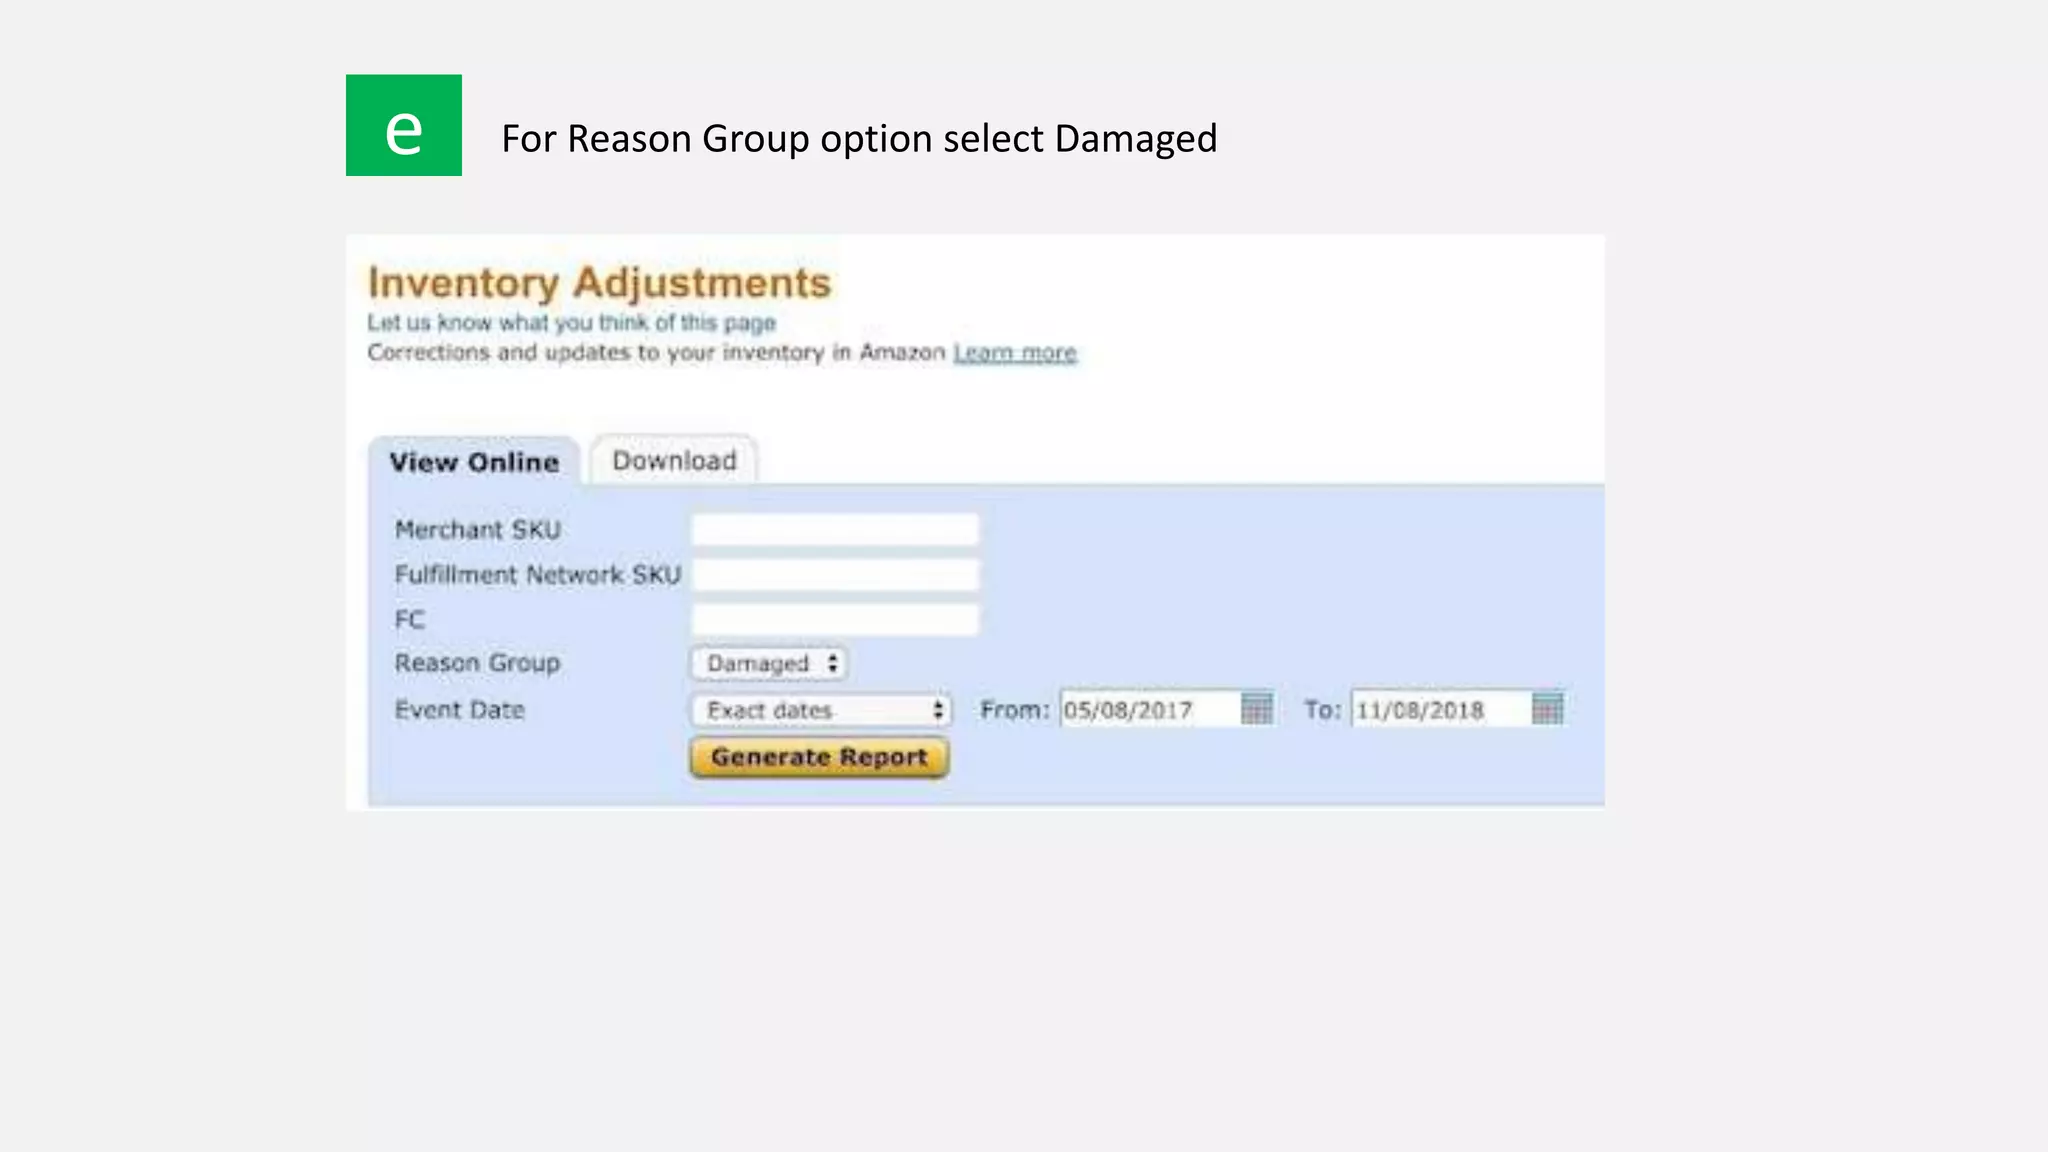Click the Event Date label

(459, 710)
